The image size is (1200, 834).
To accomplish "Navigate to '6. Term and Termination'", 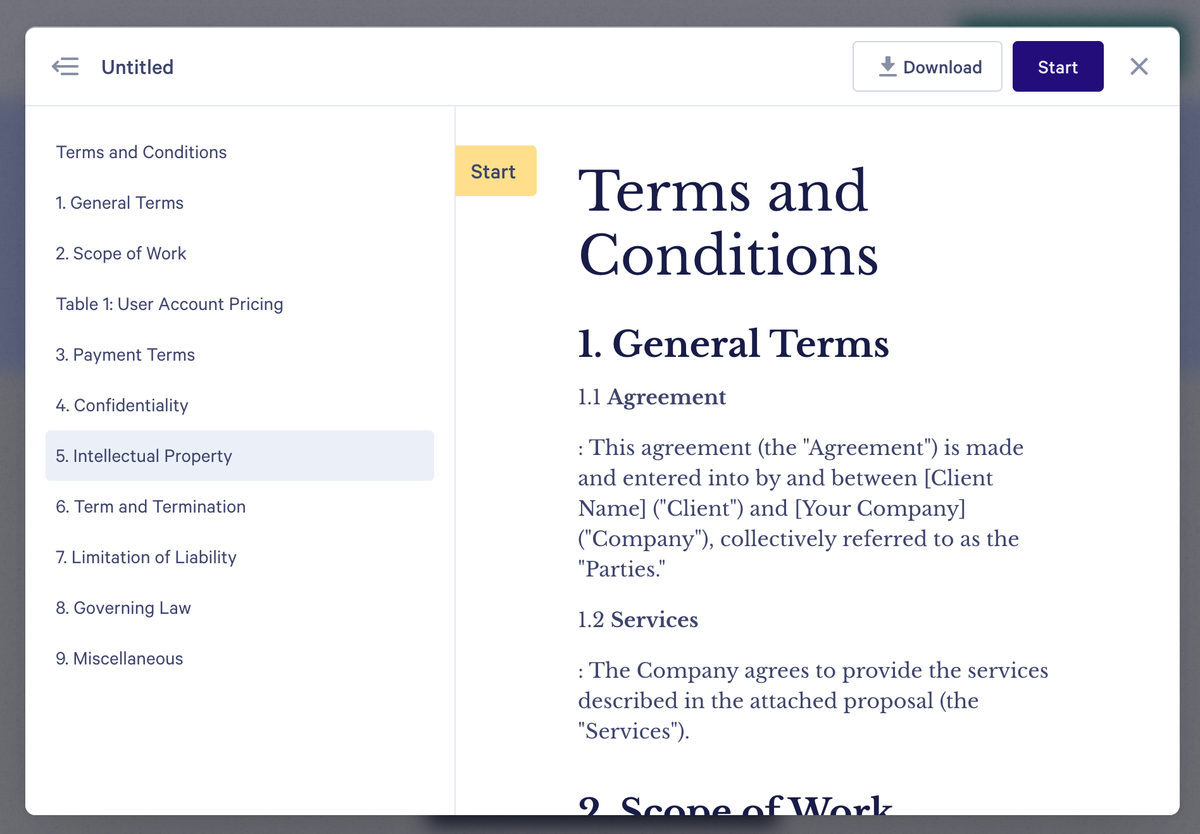I will pyautogui.click(x=150, y=507).
